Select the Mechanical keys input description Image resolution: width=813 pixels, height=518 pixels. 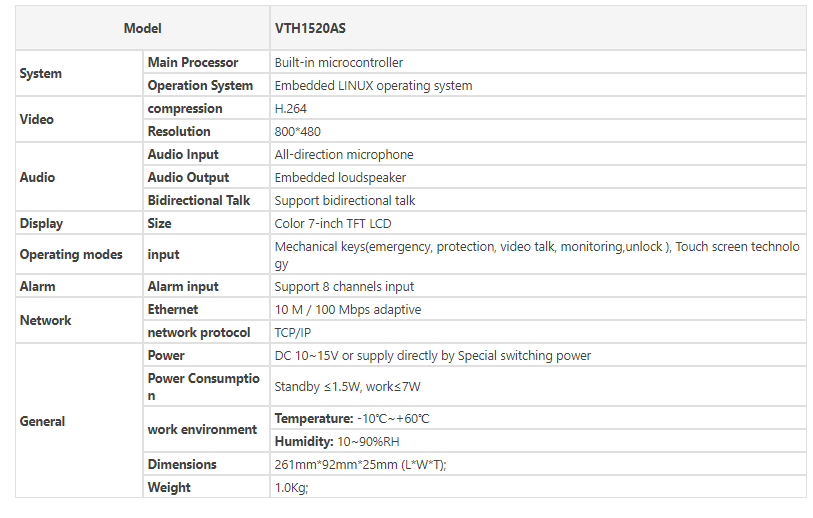538,254
